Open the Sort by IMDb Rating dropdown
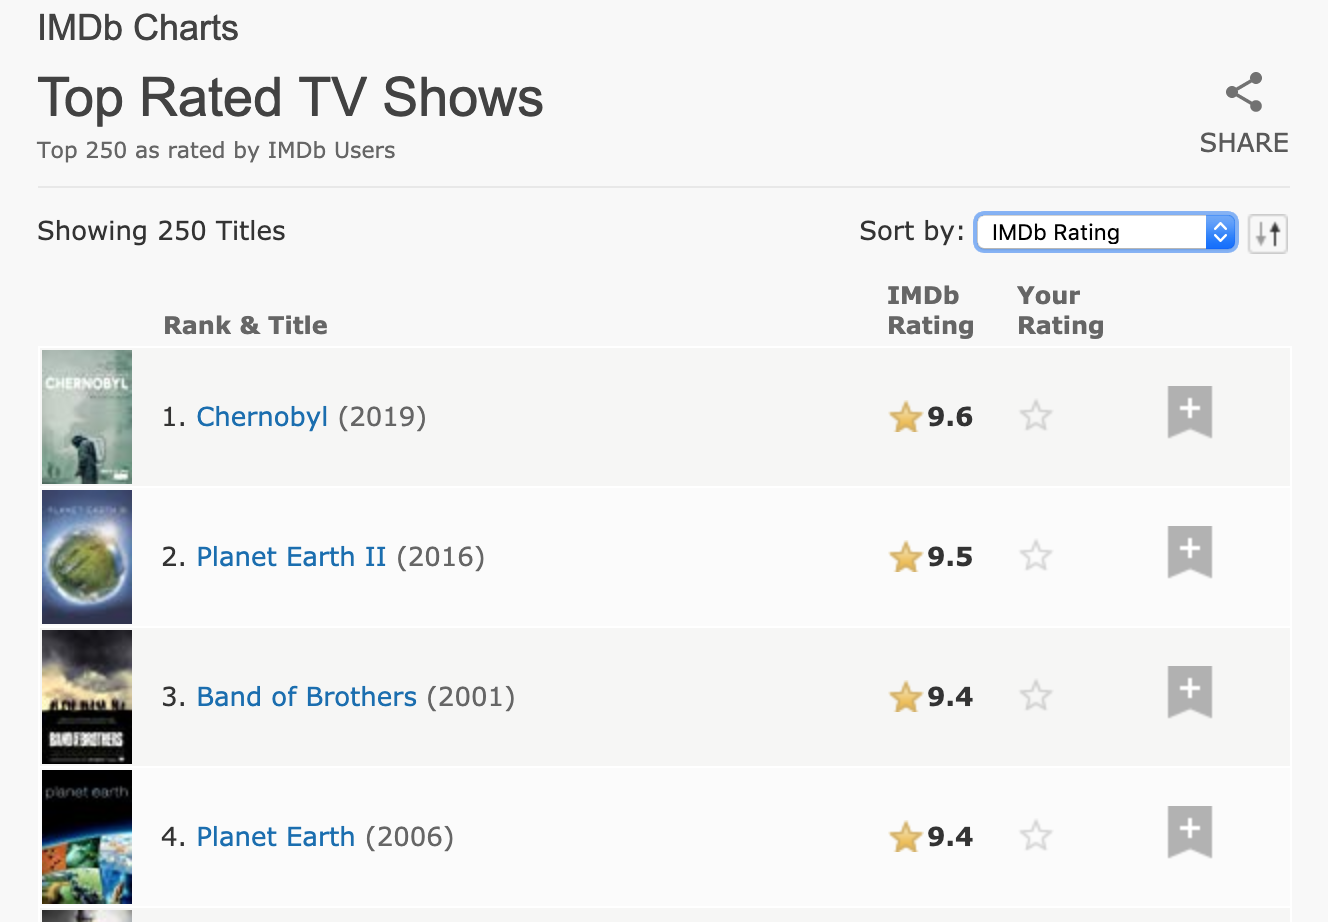This screenshot has height=922, width=1328. pos(1105,233)
